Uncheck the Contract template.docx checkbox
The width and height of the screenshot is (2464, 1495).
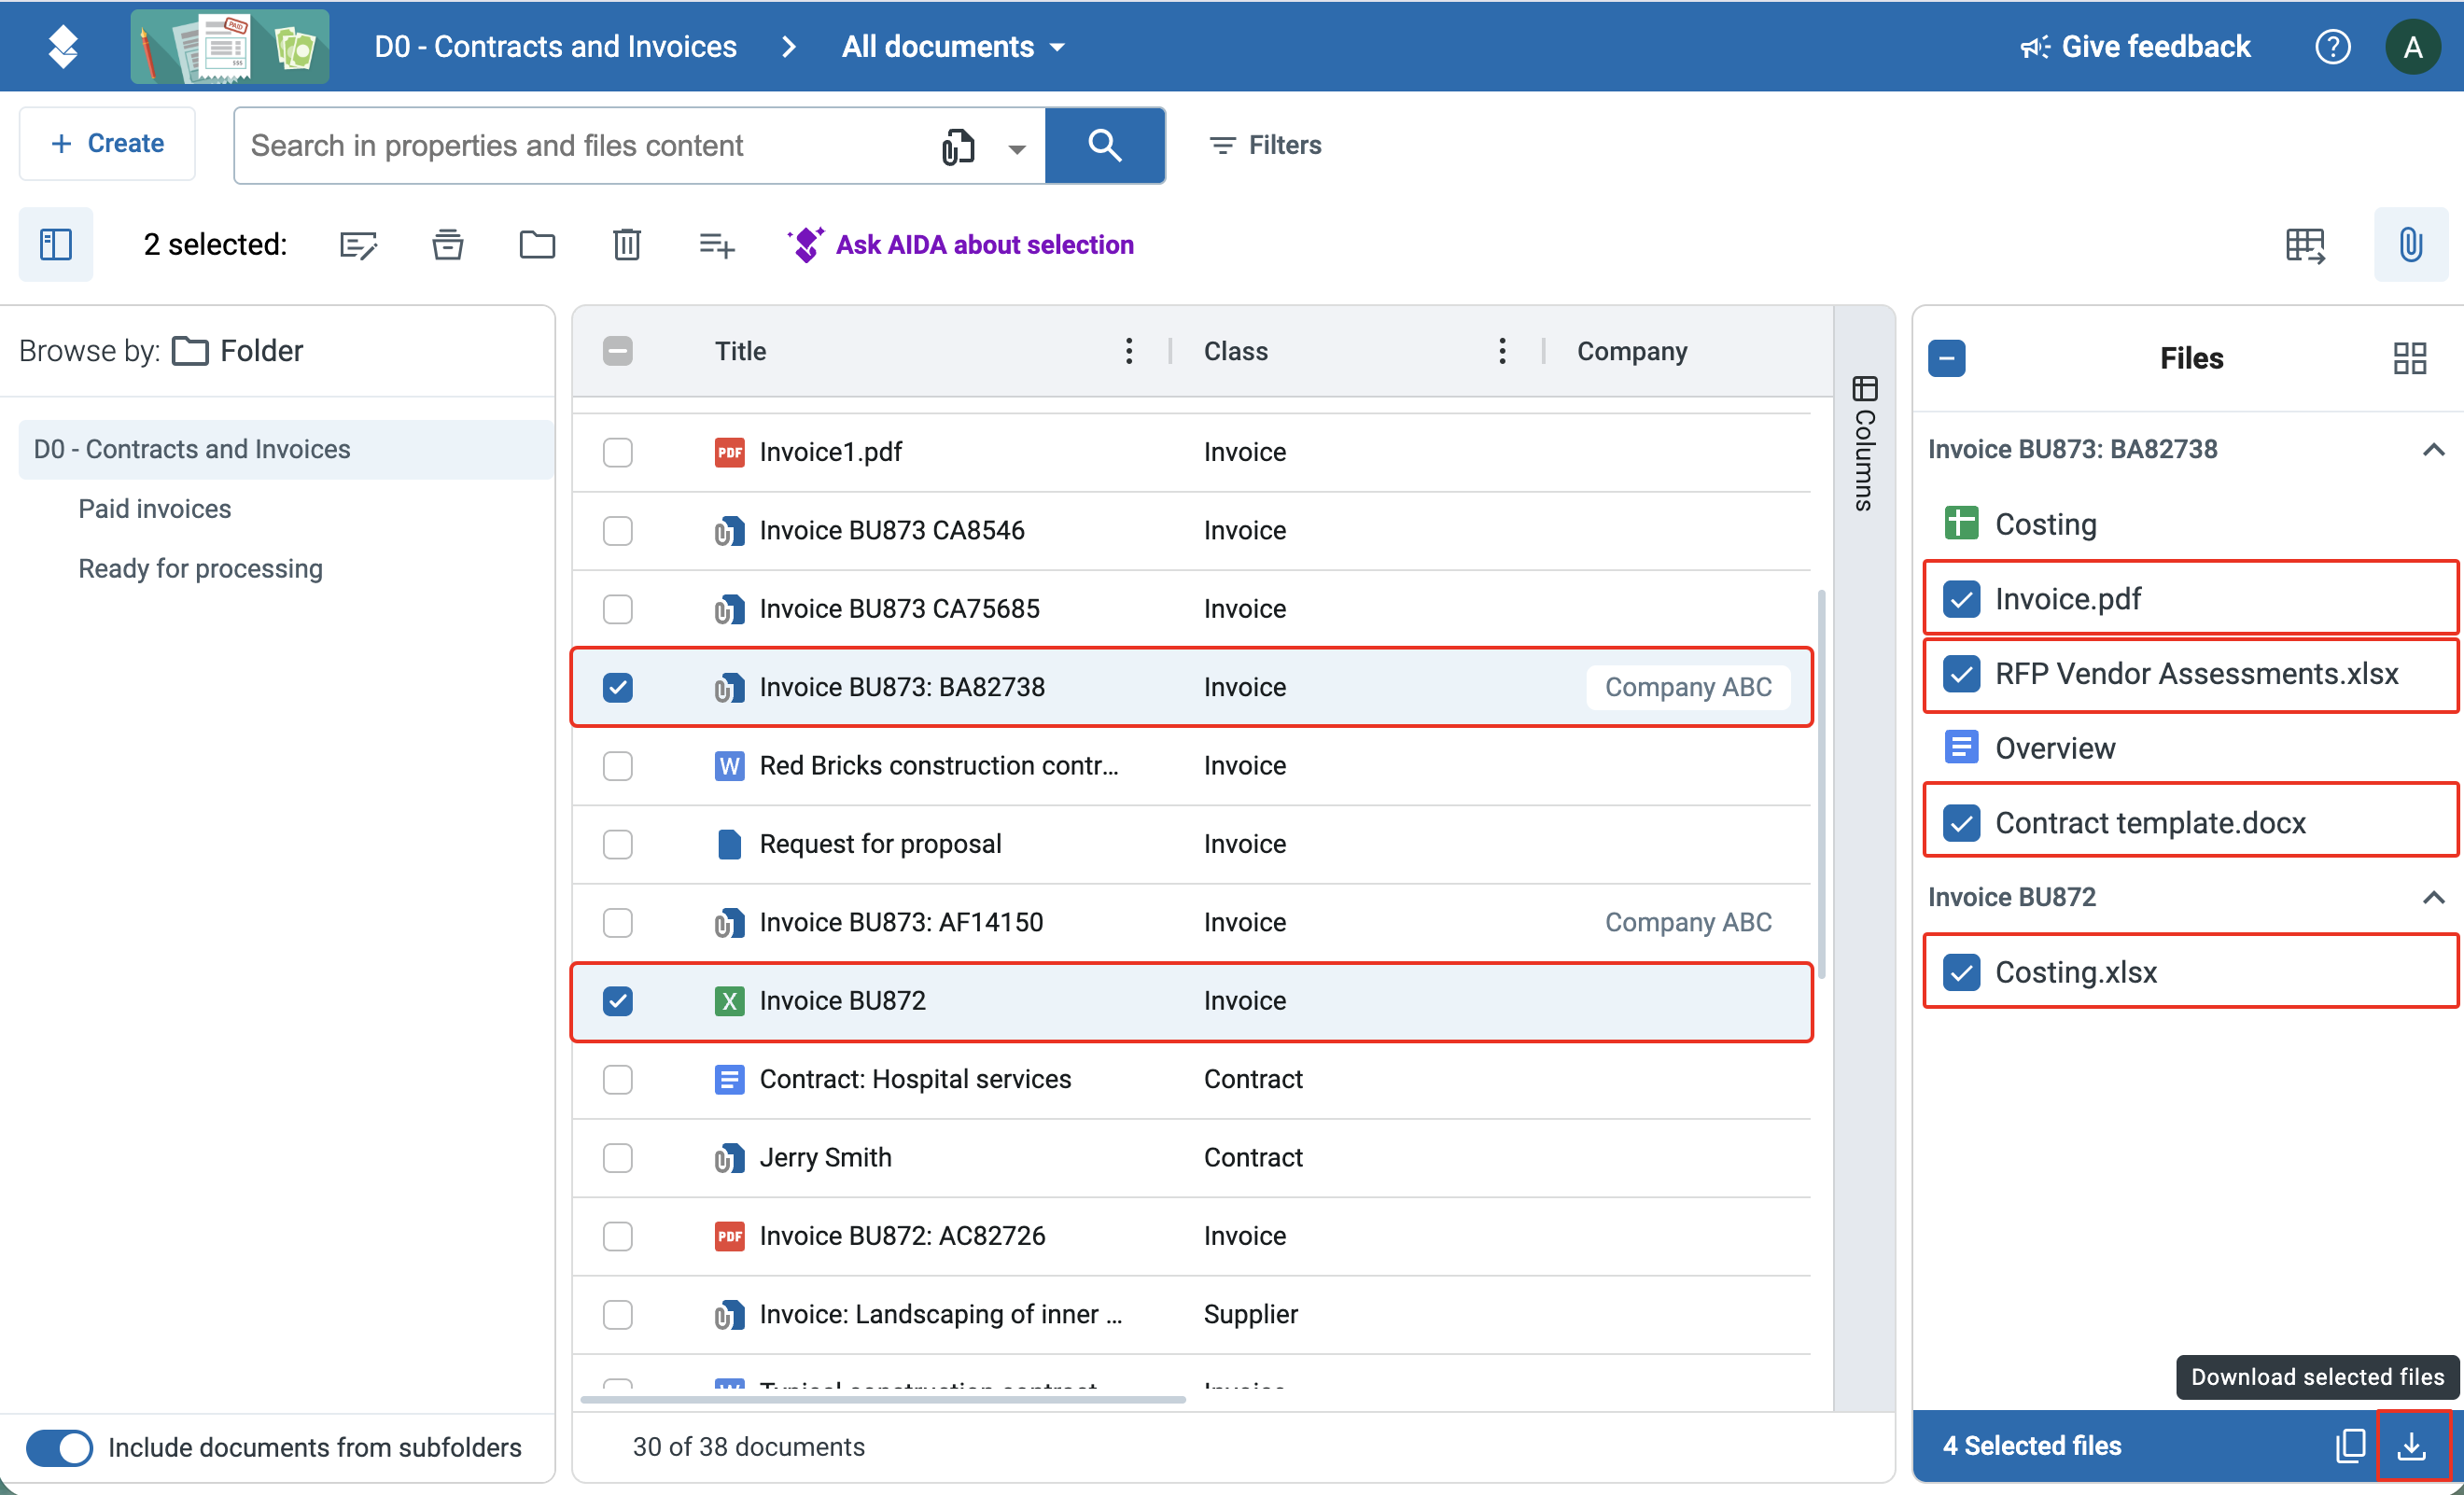pyautogui.click(x=1961, y=822)
